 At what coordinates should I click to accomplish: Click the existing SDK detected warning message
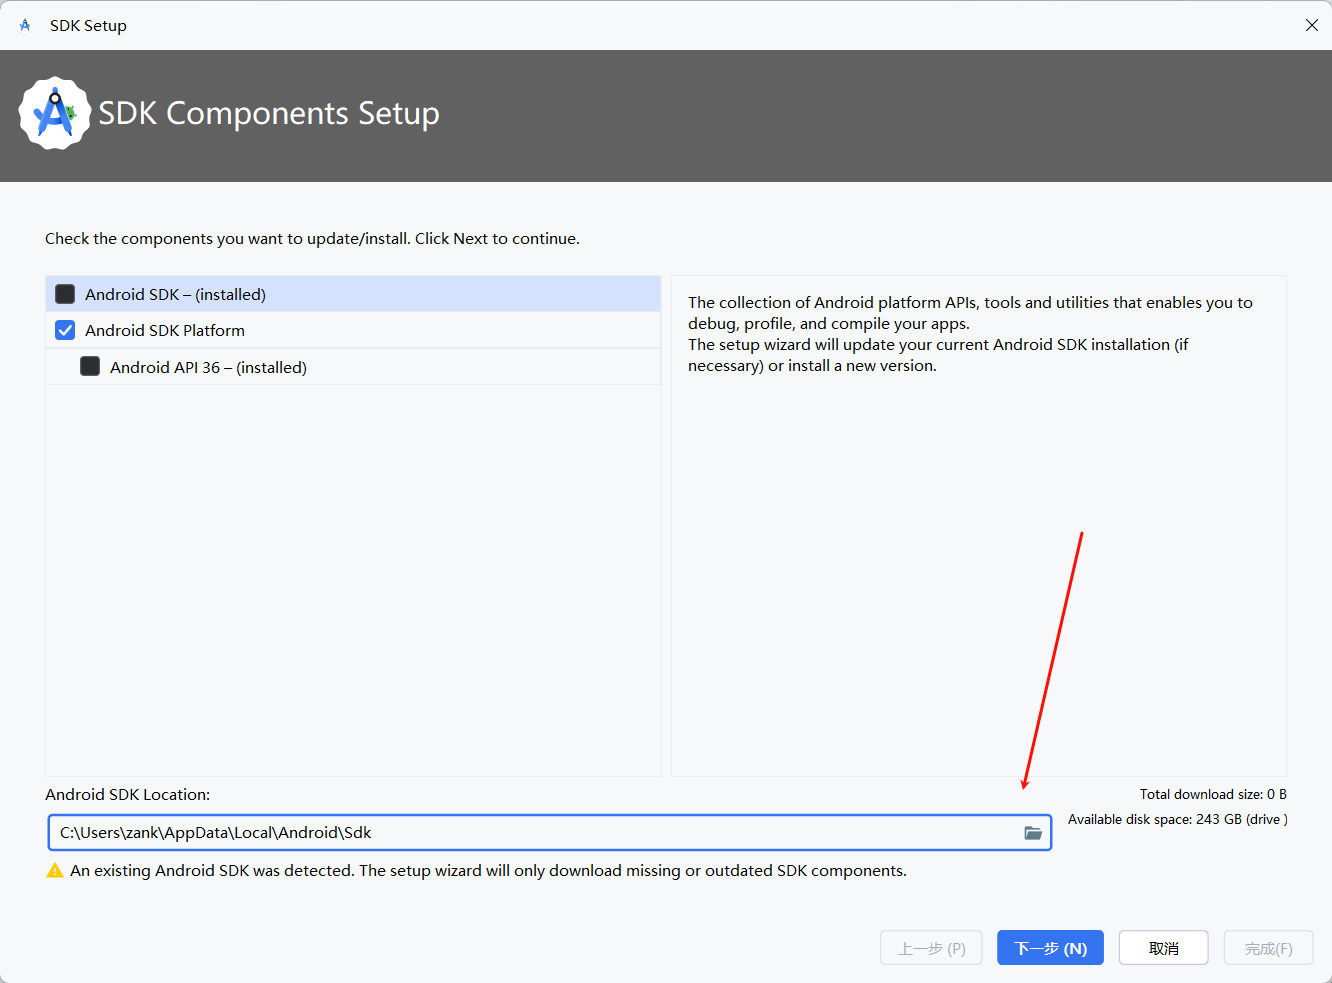(x=488, y=871)
